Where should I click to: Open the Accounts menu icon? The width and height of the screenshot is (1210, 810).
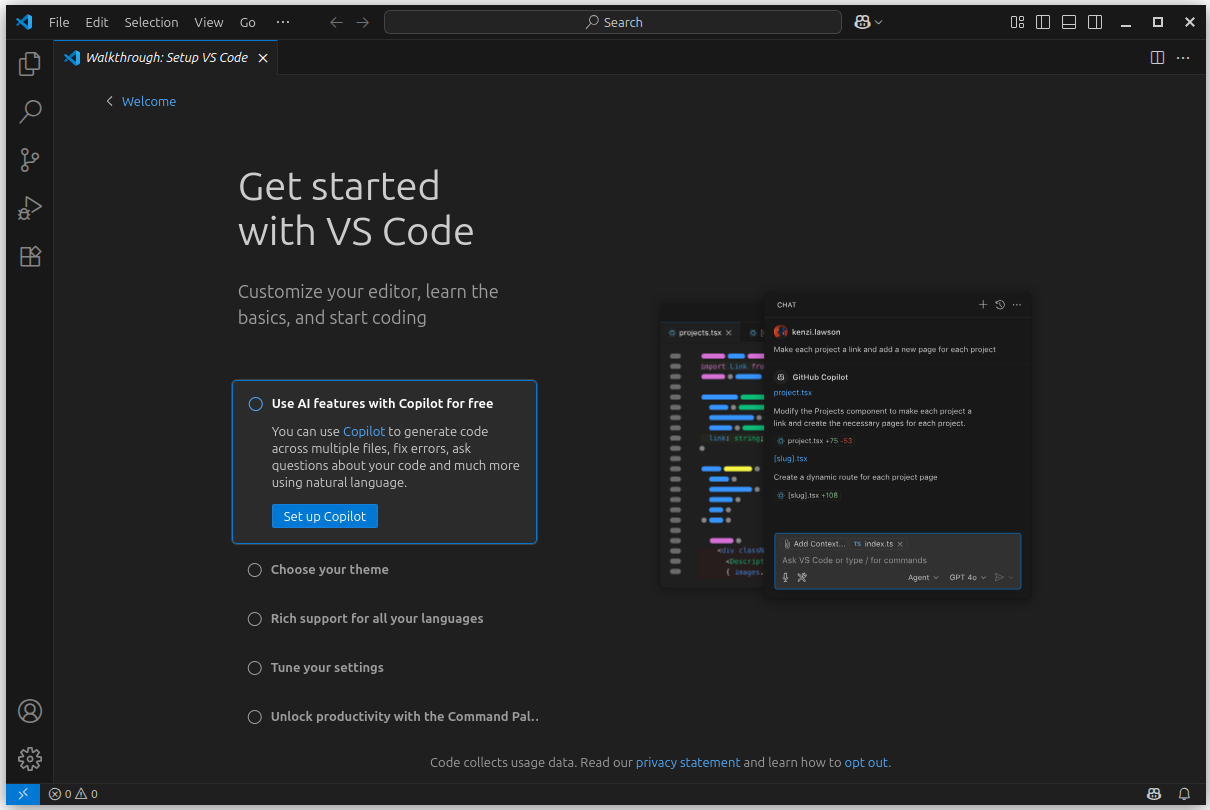point(30,711)
